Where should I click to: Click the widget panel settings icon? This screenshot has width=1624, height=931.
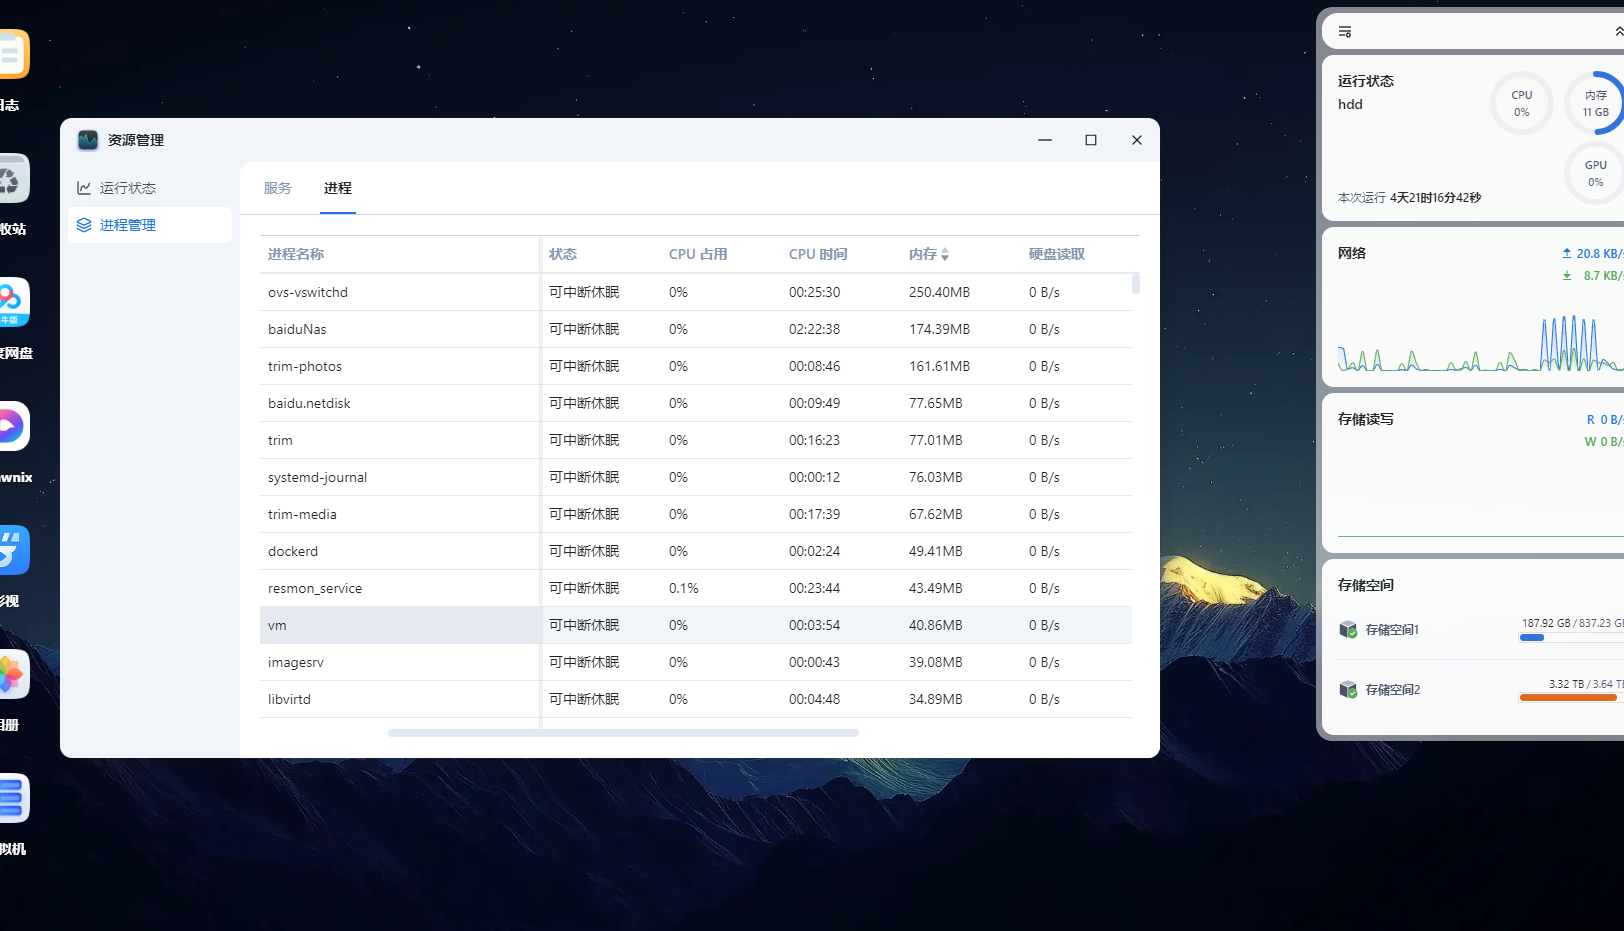1345,32
